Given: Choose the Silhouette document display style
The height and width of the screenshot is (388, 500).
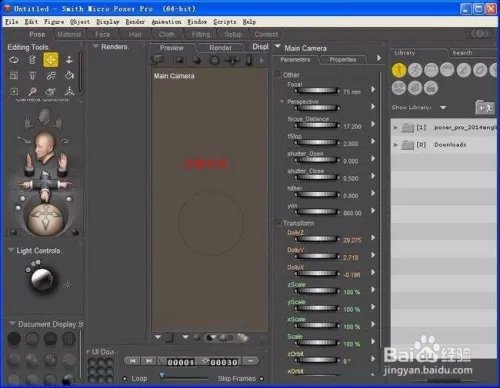Looking at the screenshot, I should tap(14, 339).
